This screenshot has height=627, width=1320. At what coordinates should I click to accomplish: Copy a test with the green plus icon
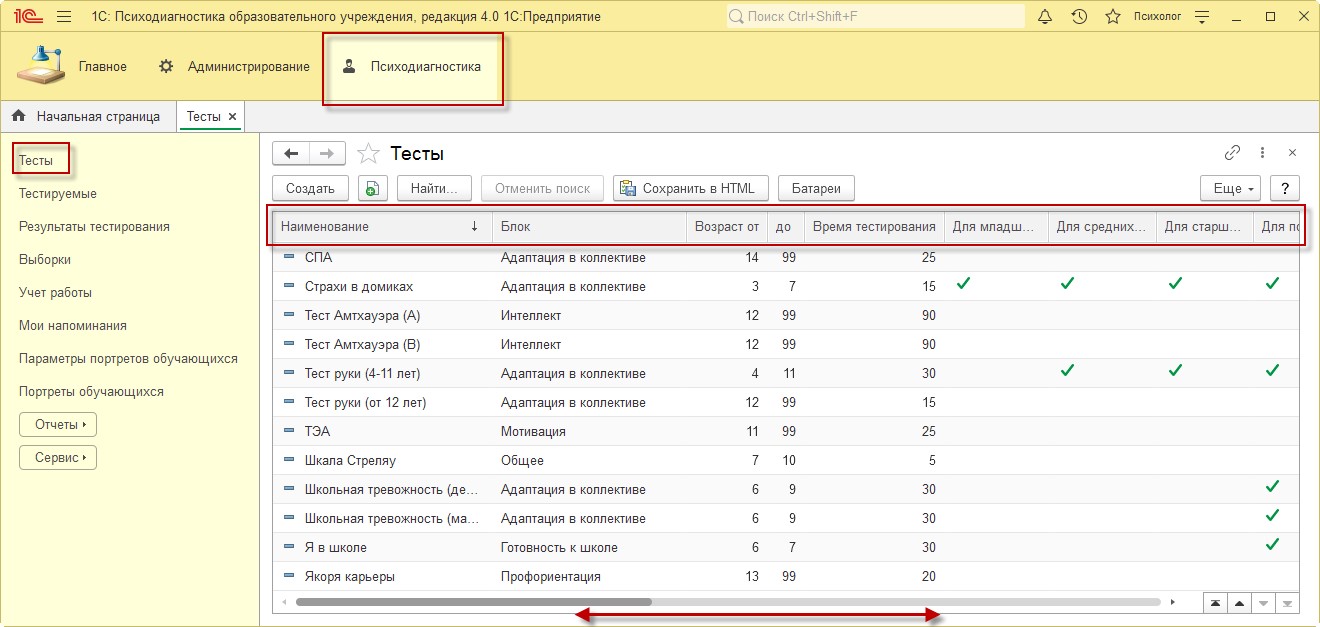tap(372, 188)
